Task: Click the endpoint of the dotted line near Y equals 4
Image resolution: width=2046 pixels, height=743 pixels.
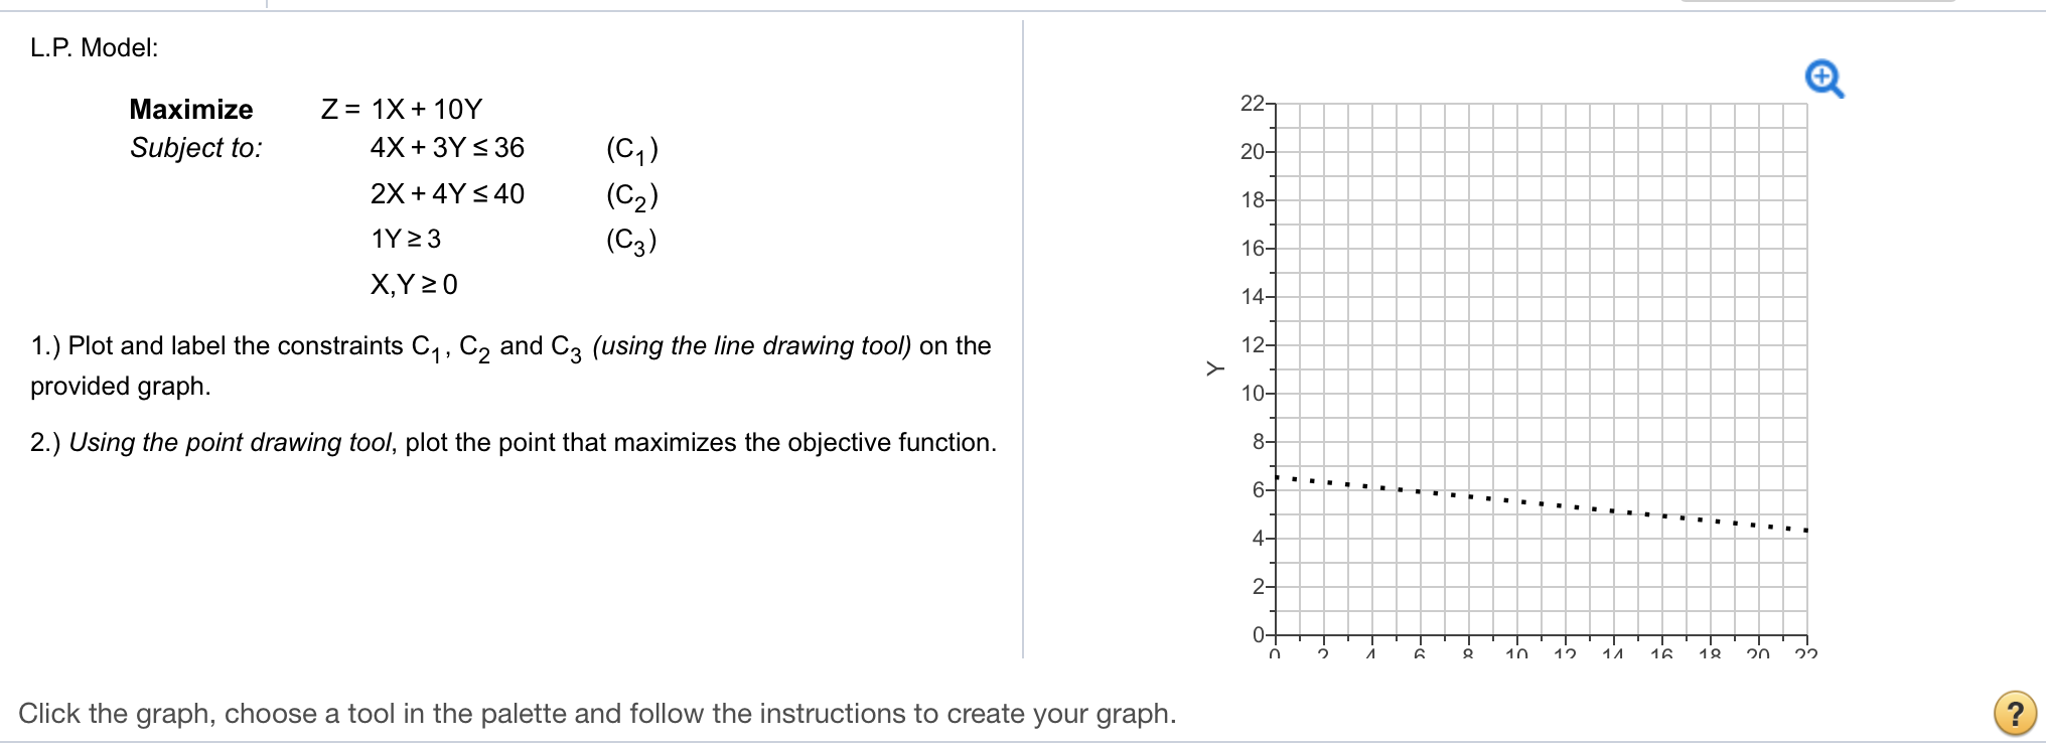Action: pyautogui.click(x=1806, y=530)
